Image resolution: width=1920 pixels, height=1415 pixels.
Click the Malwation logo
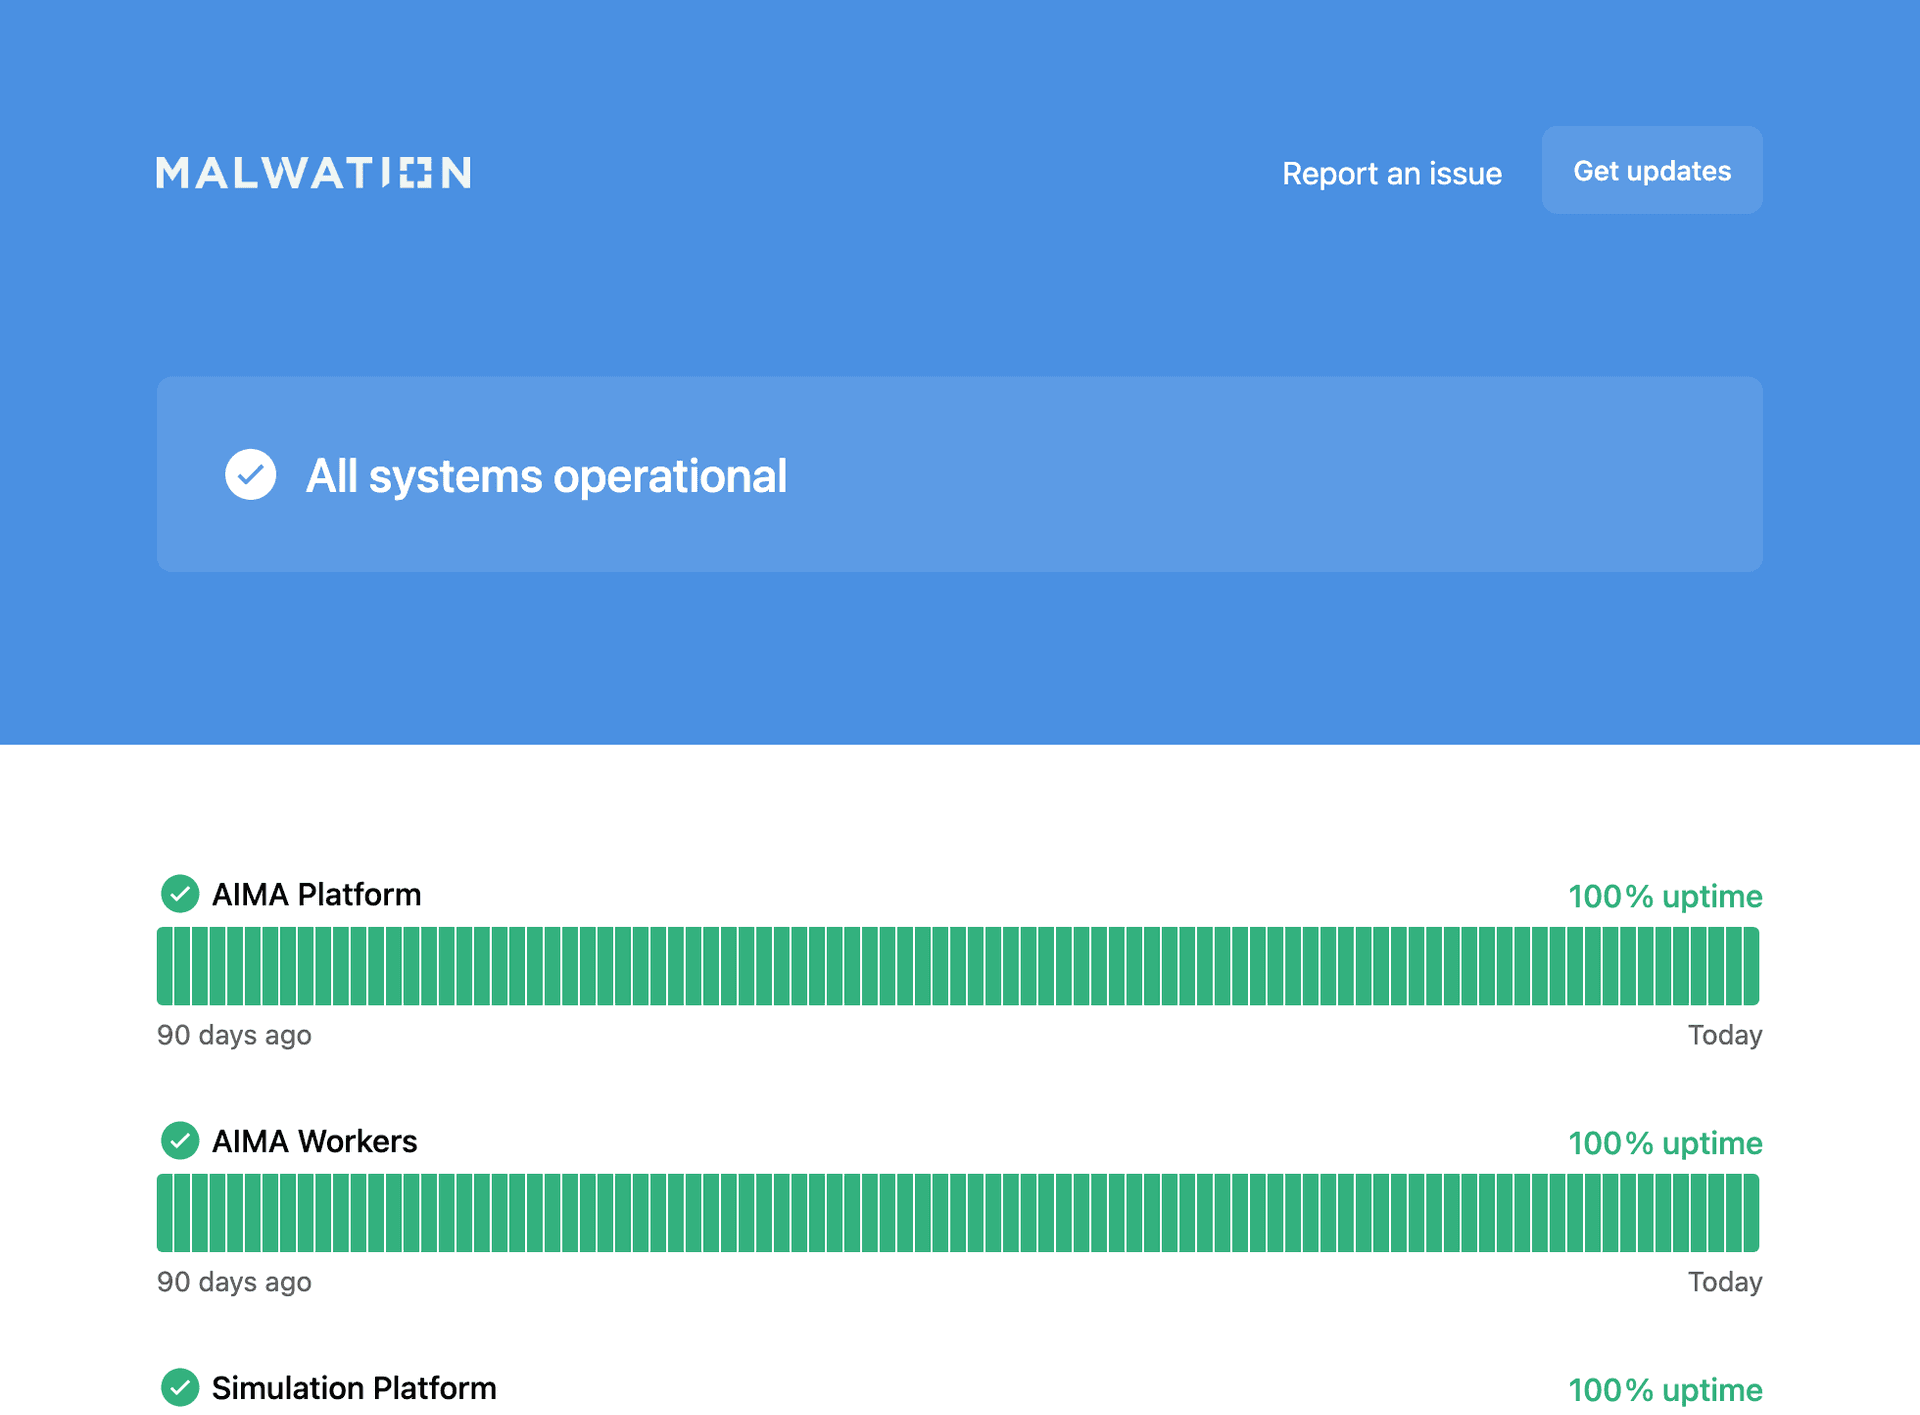point(313,173)
